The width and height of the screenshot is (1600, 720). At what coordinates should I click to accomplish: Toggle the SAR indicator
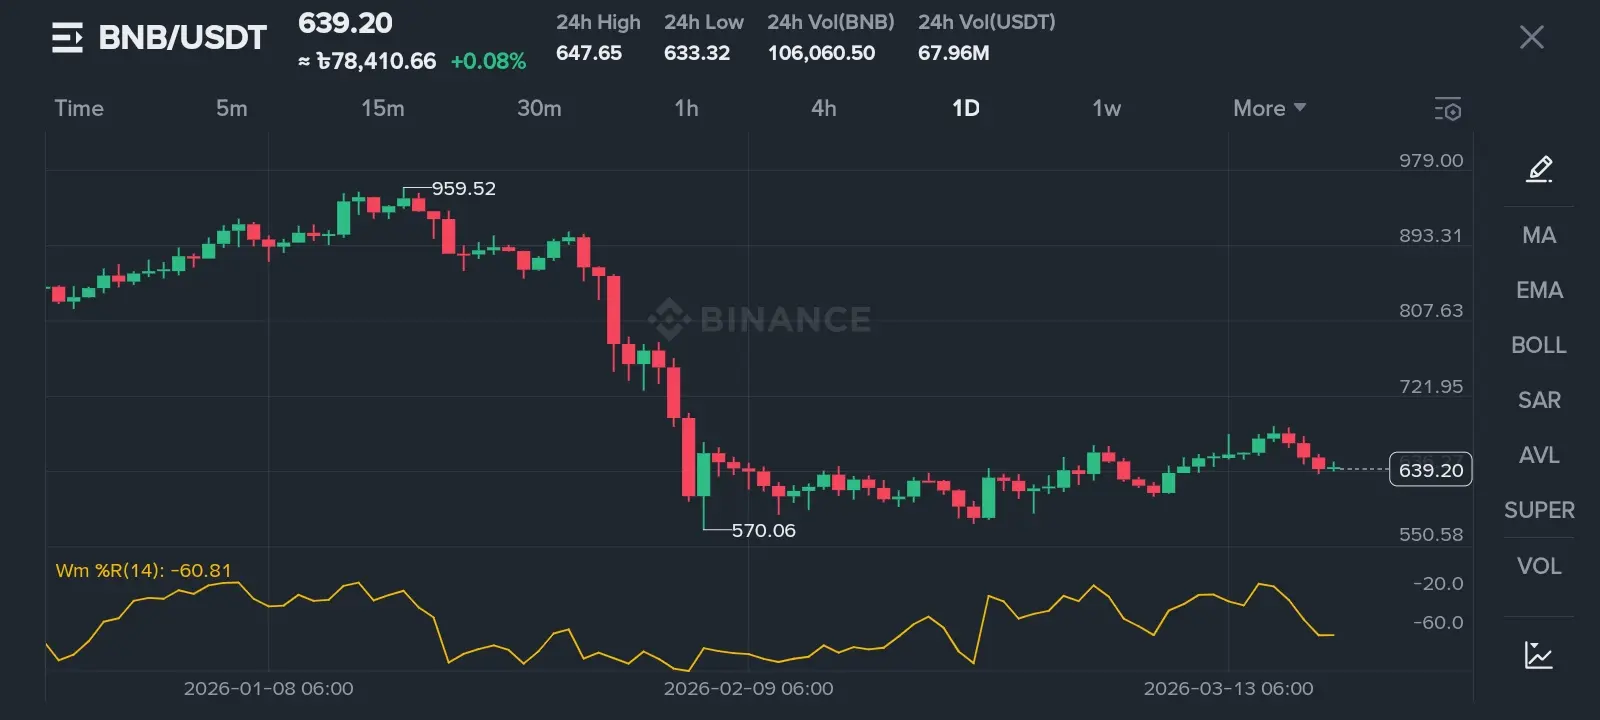(x=1539, y=400)
